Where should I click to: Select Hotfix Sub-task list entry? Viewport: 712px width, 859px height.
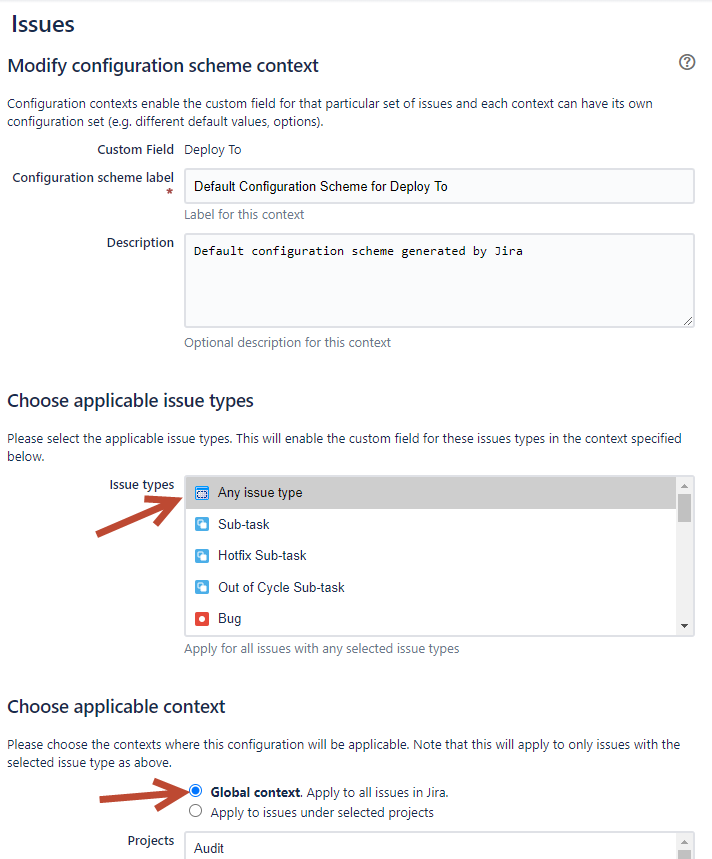click(430, 556)
